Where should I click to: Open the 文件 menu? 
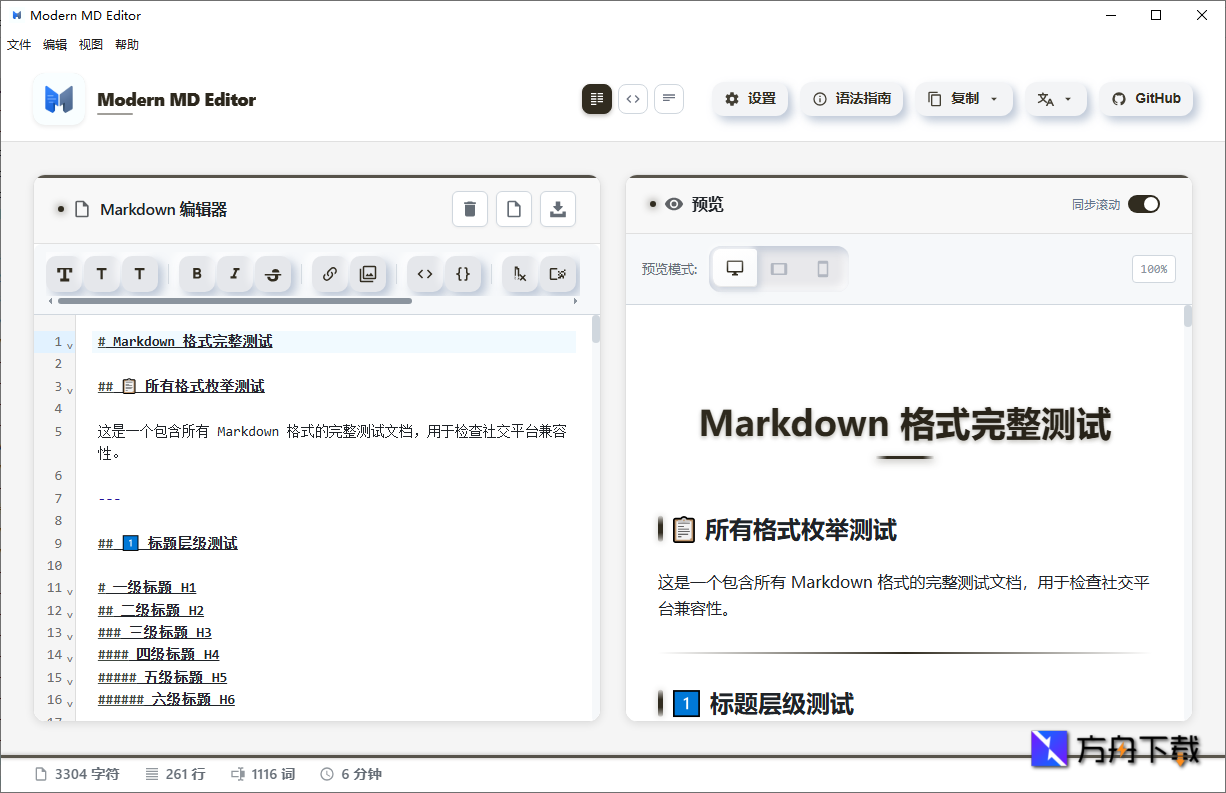pos(19,44)
